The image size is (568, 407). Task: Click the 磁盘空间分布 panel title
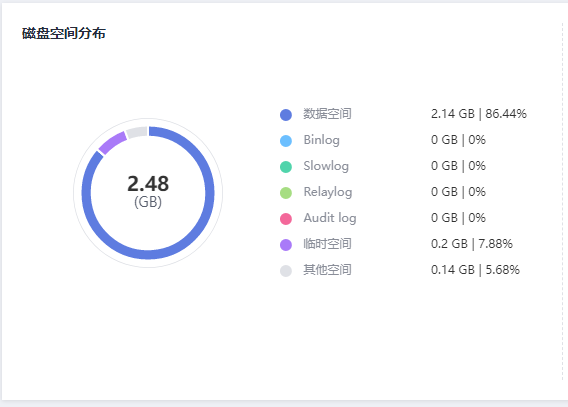[x=64, y=33]
